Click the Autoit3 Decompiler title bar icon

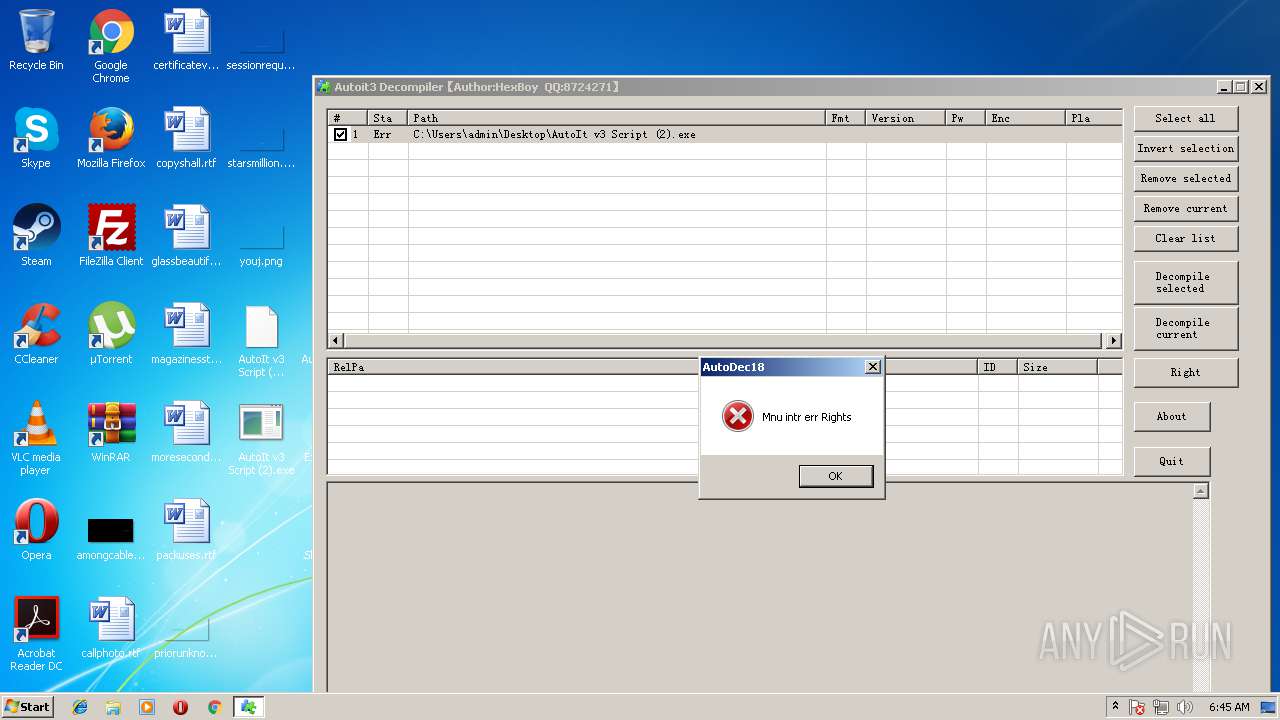click(x=324, y=87)
